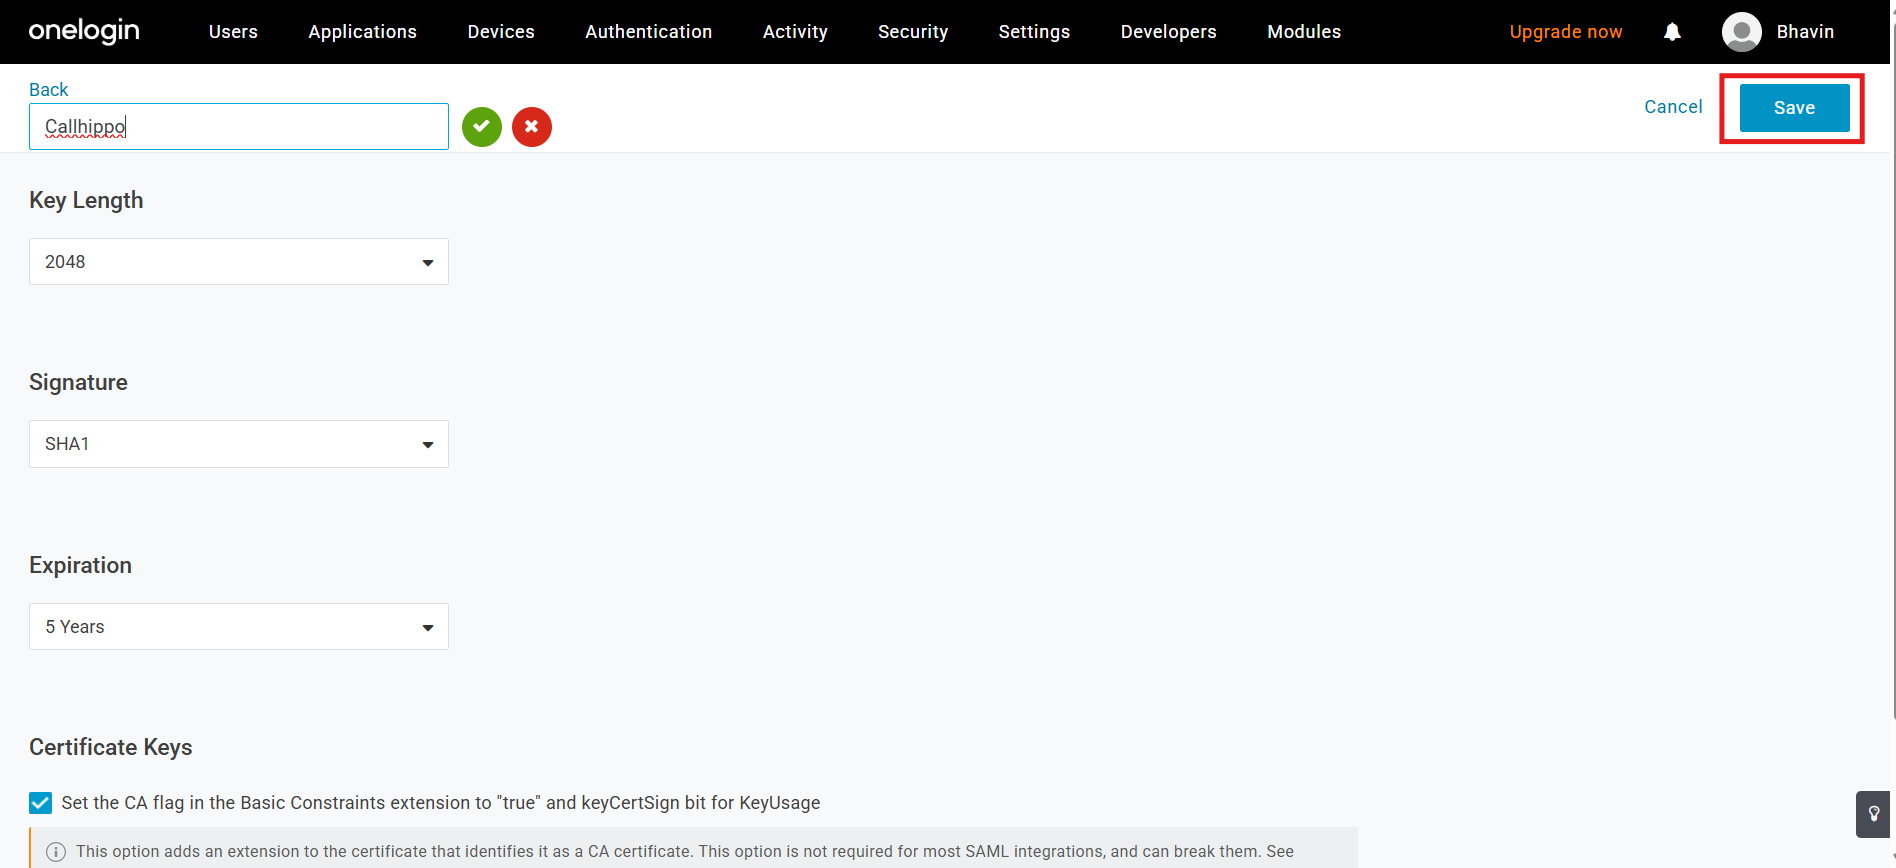This screenshot has width=1896, height=868.
Task: Open the Activity menu
Action: click(795, 32)
